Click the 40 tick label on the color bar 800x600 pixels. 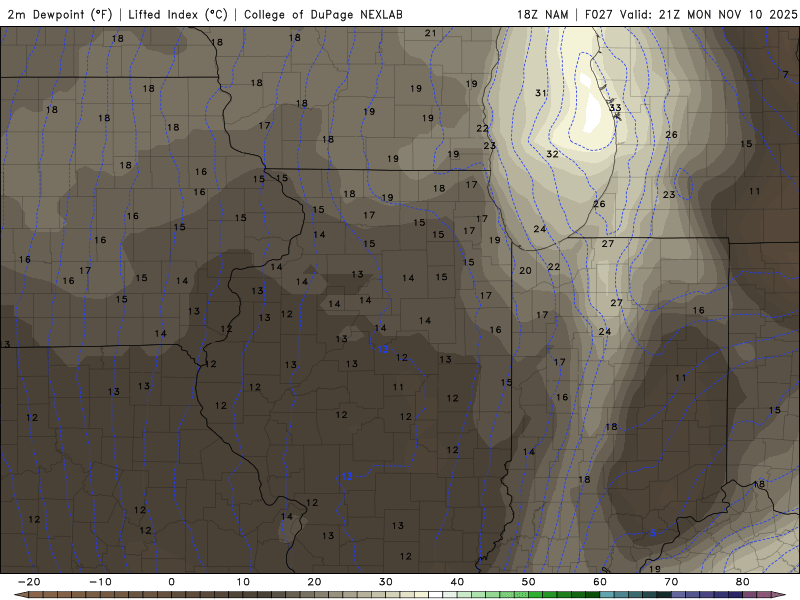[x=457, y=582]
